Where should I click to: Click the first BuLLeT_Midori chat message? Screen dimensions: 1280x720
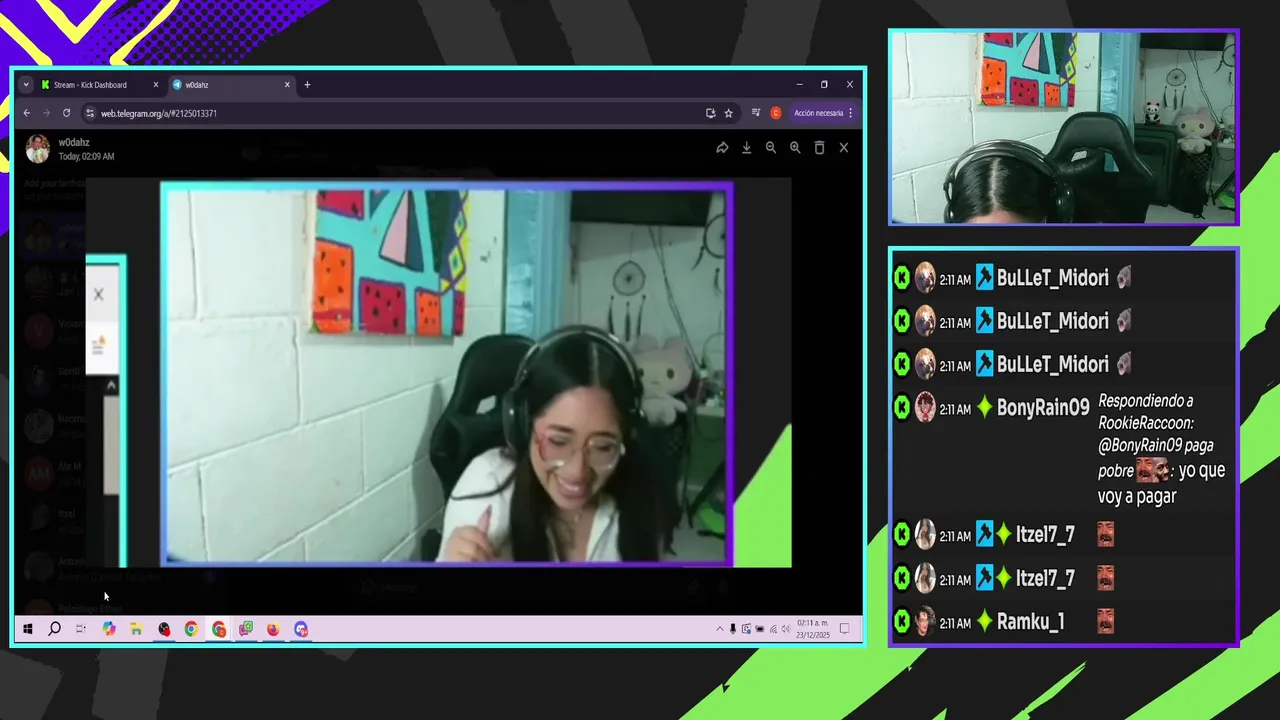click(1063, 278)
